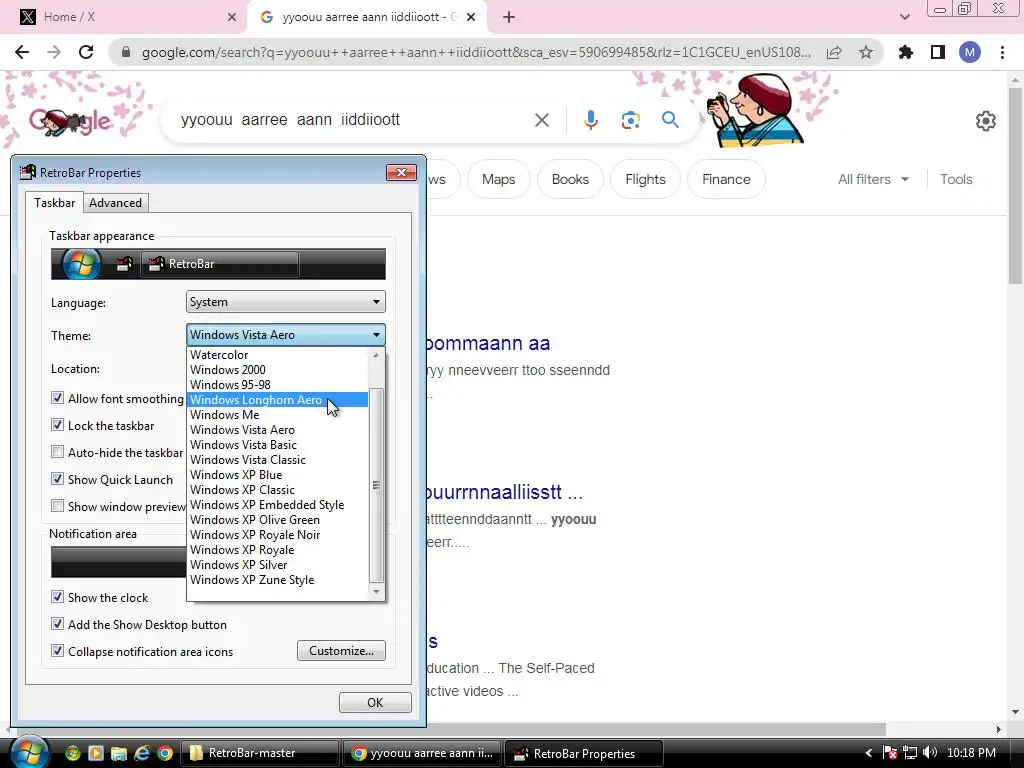Image resolution: width=1024 pixels, height=768 pixels.
Task: Click the Customize... button
Action: coord(341,650)
